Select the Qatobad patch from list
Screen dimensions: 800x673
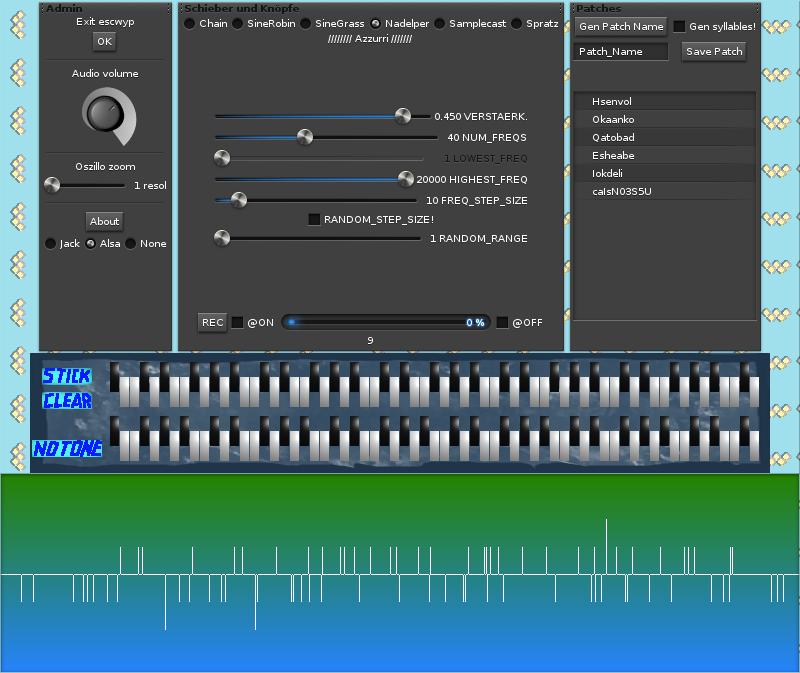613,137
